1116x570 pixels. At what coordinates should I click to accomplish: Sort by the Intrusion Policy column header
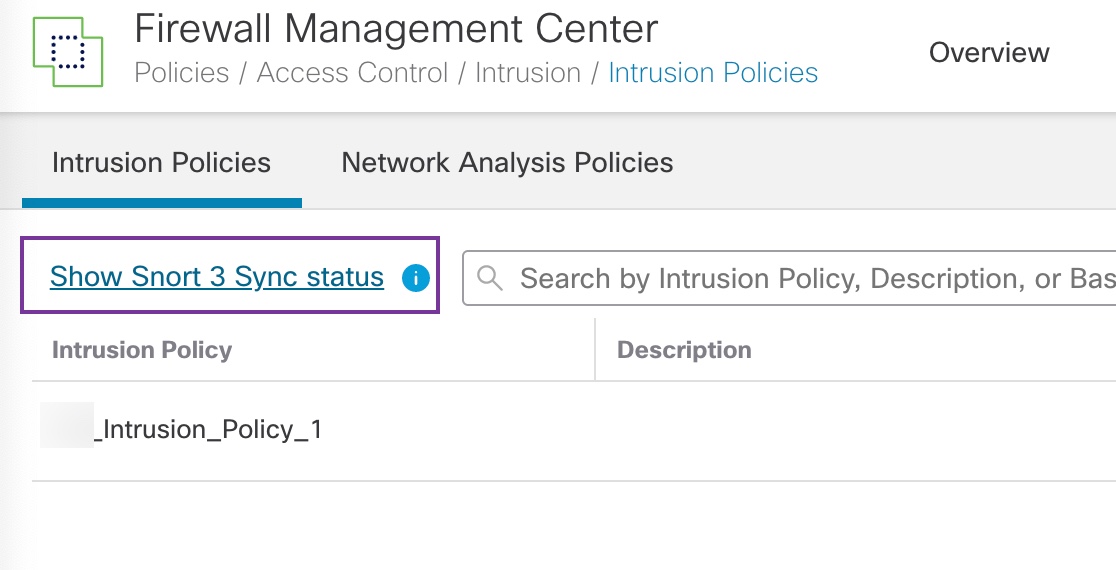[142, 350]
